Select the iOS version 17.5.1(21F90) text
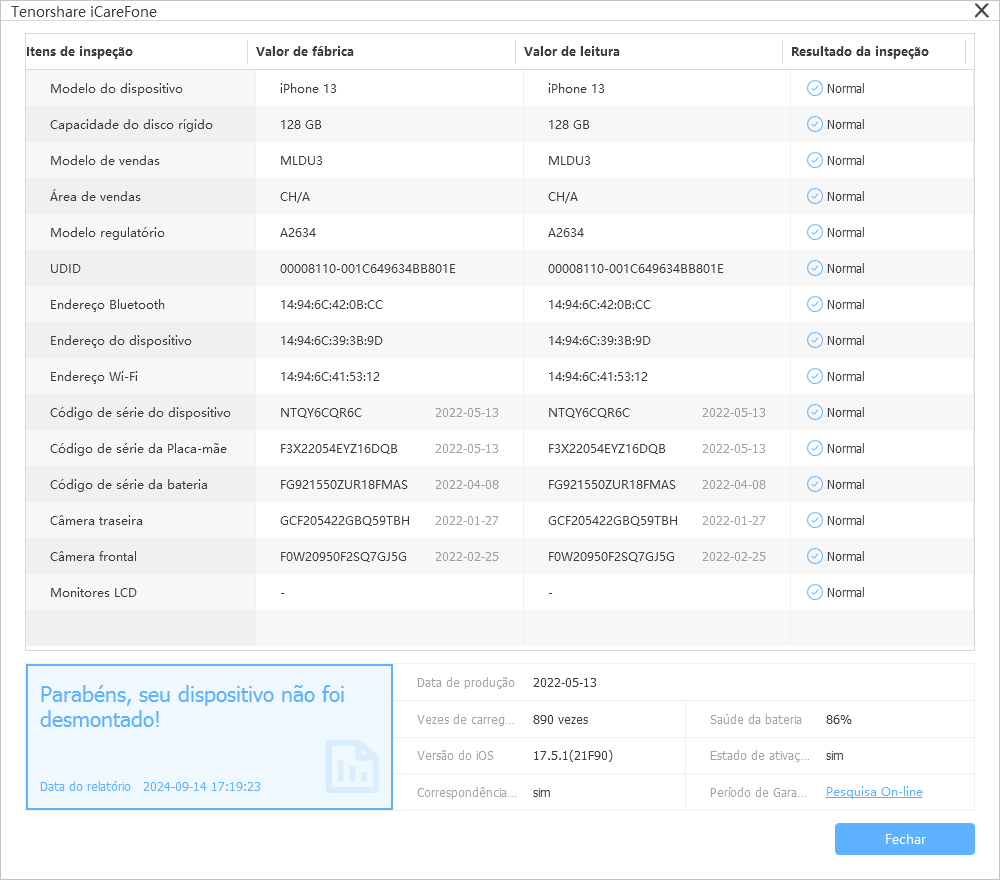This screenshot has width=1000, height=880. pyautogui.click(x=573, y=756)
